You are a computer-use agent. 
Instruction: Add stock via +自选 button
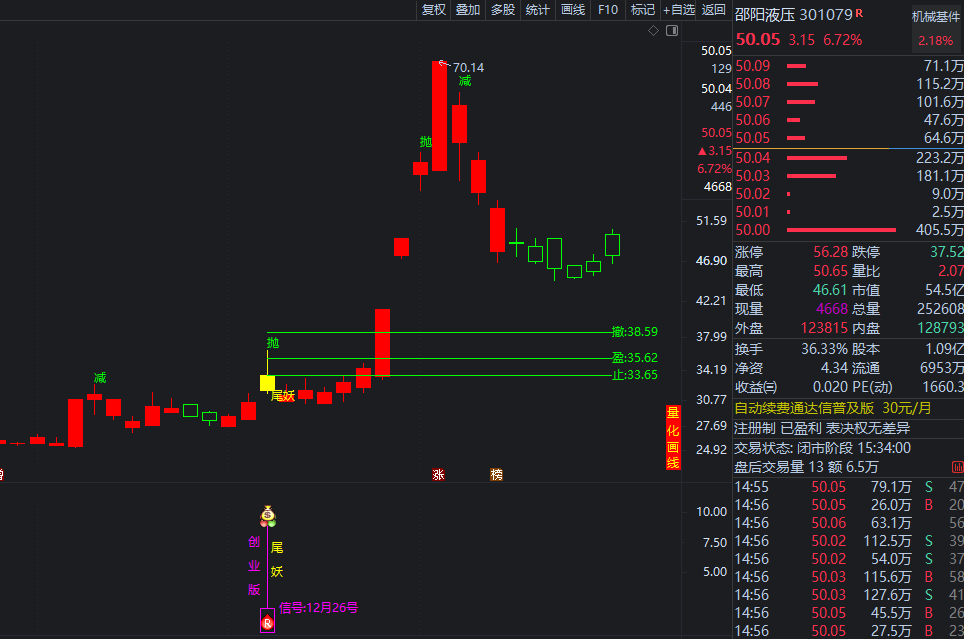pyautogui.click(x=678, y=10)
